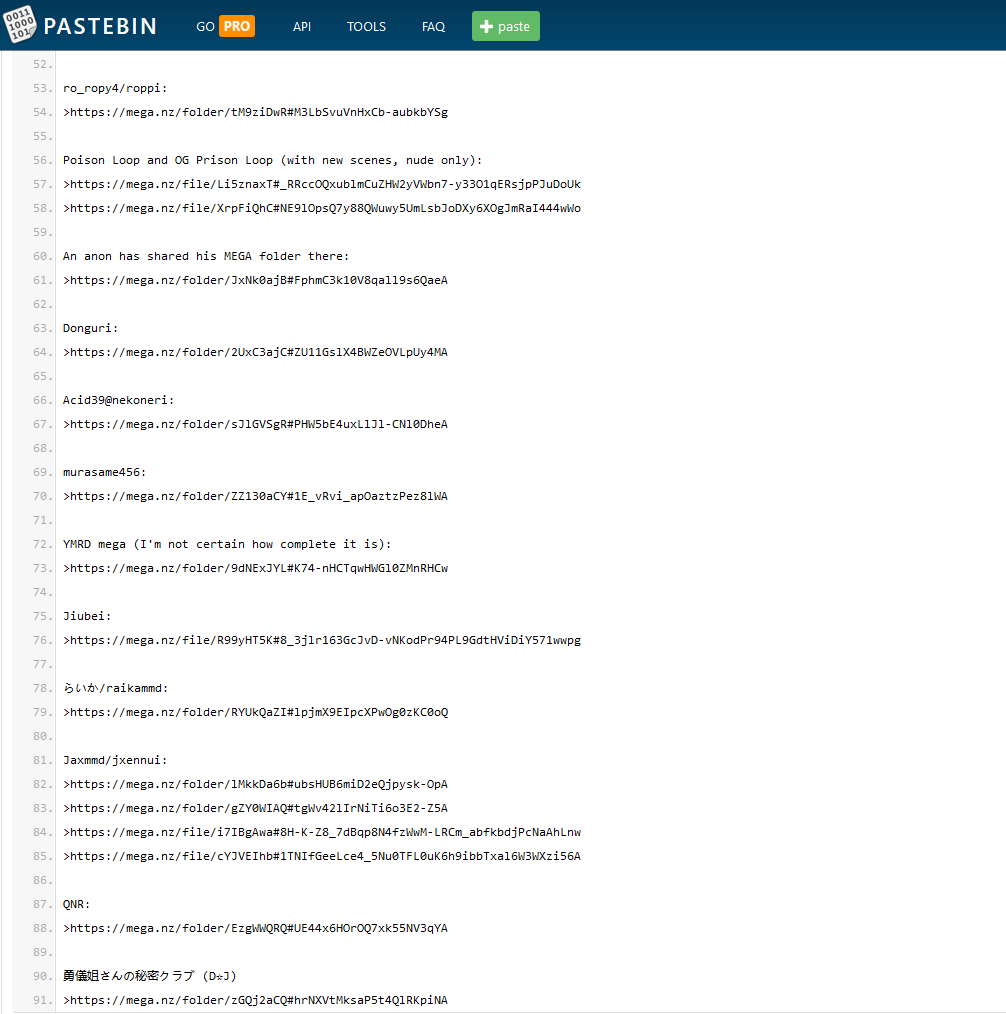
Task: Click the mega file line starting Li5znaxT
Action: pyautogui.click(x=322, y=184)
